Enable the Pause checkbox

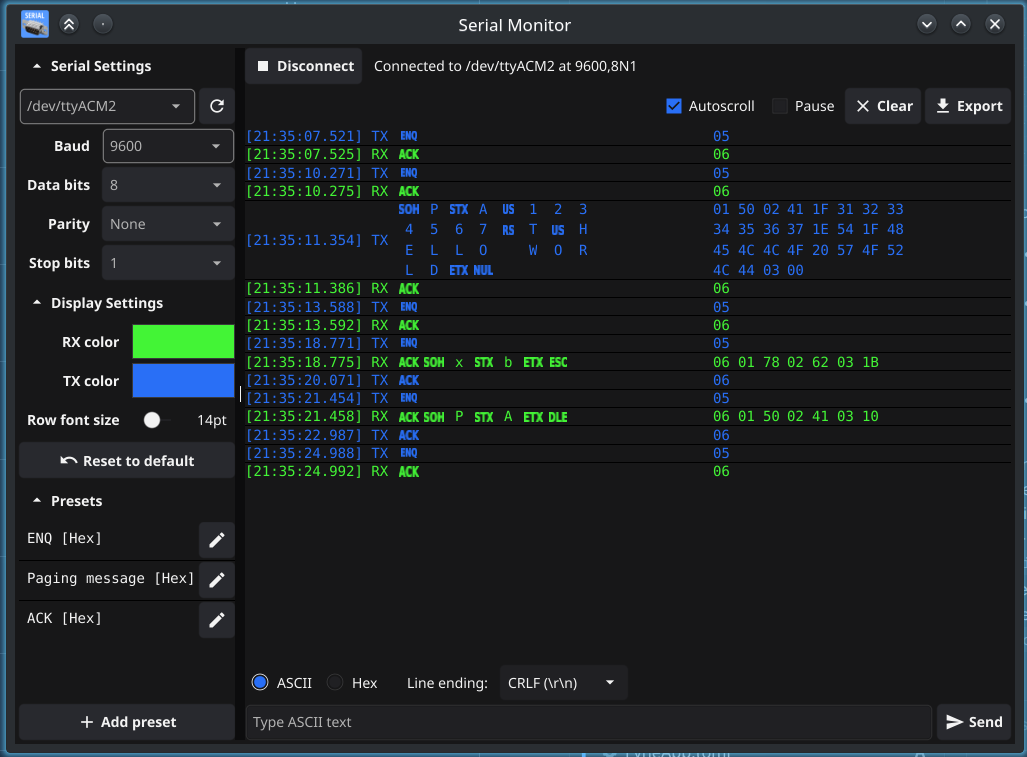(779, 106)
